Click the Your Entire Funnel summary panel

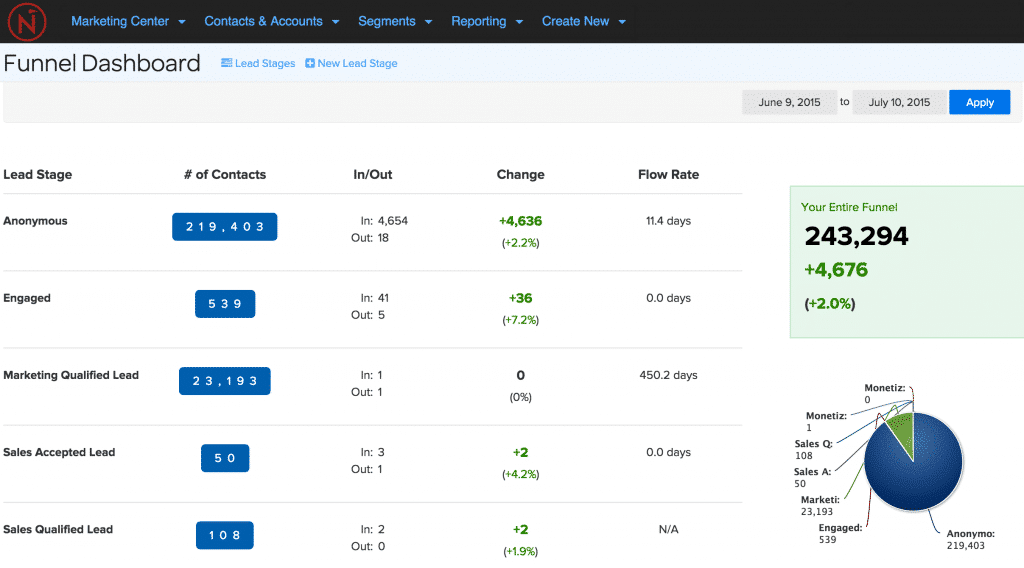click(906, 261)
